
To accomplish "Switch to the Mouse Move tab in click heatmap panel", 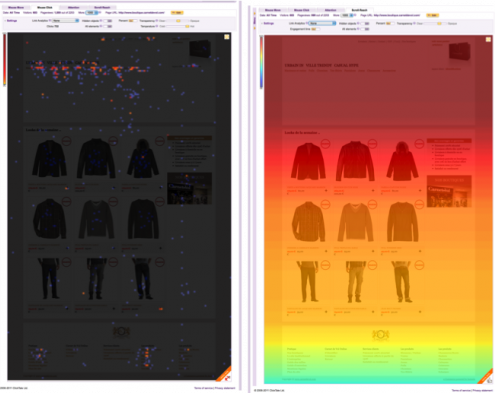I will click(16, 7).
